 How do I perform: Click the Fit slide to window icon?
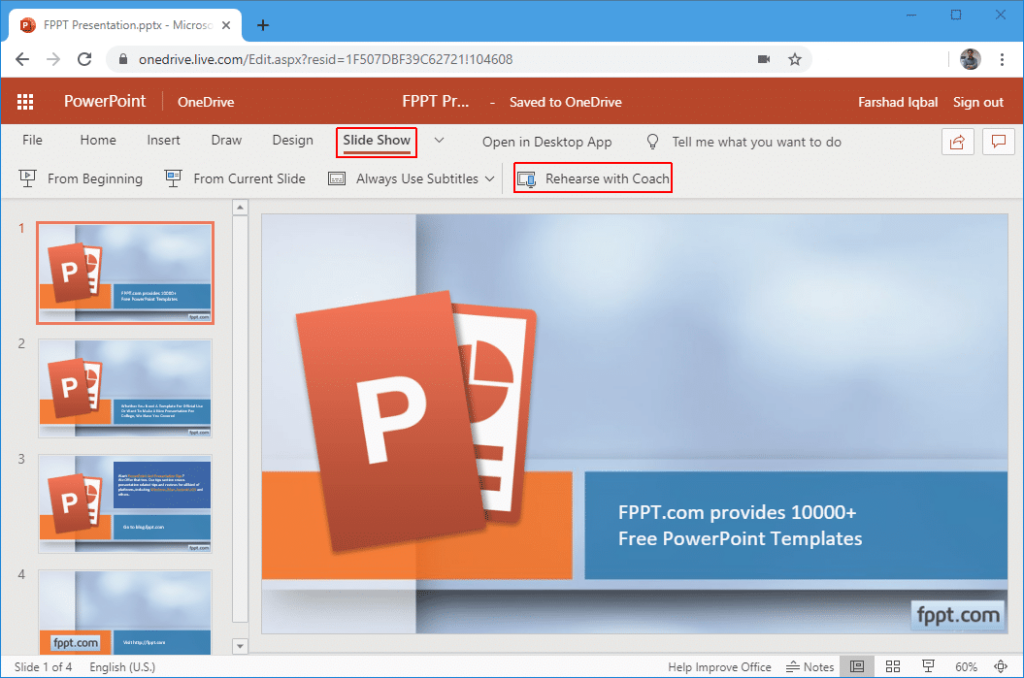pyautogui.click(x=1000, y=667)
